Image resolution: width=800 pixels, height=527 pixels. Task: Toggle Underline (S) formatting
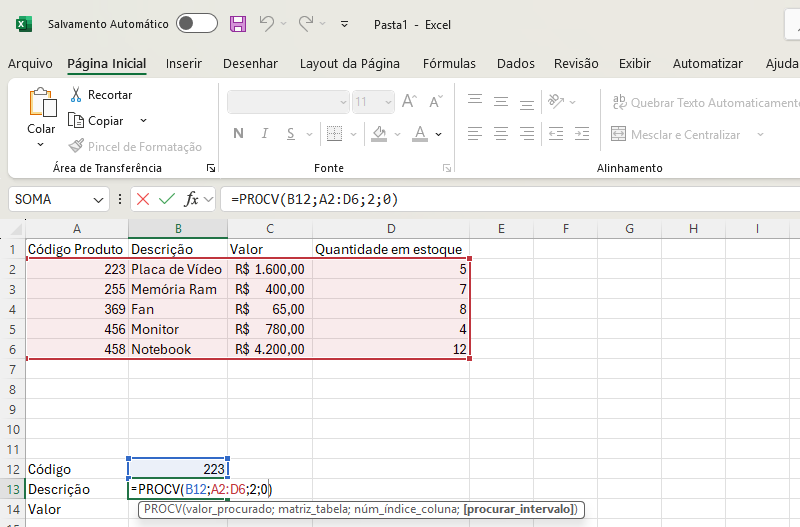tap(291, 134)
